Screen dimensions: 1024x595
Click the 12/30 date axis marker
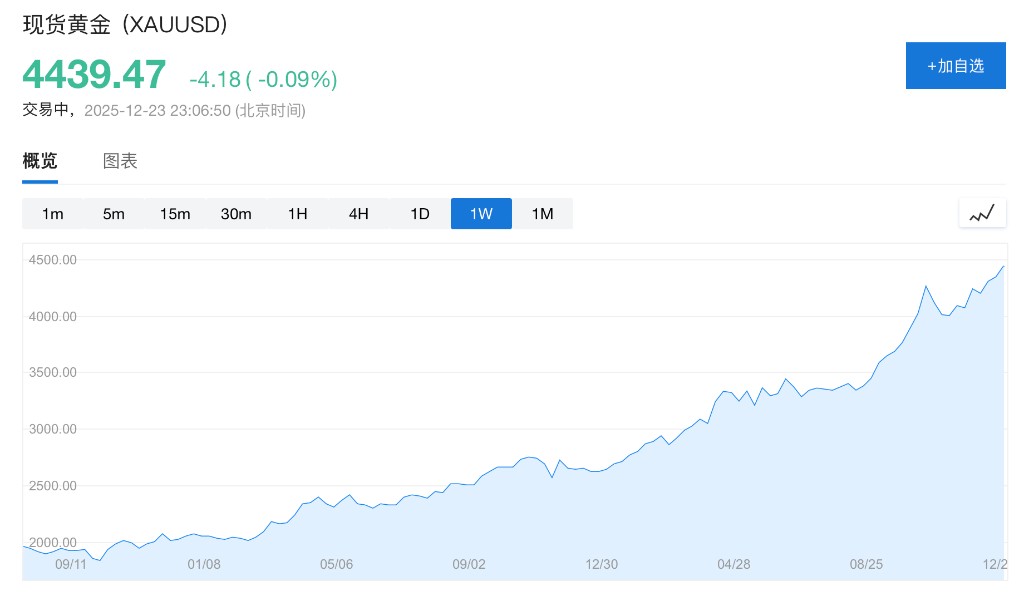tap(601, 564)
